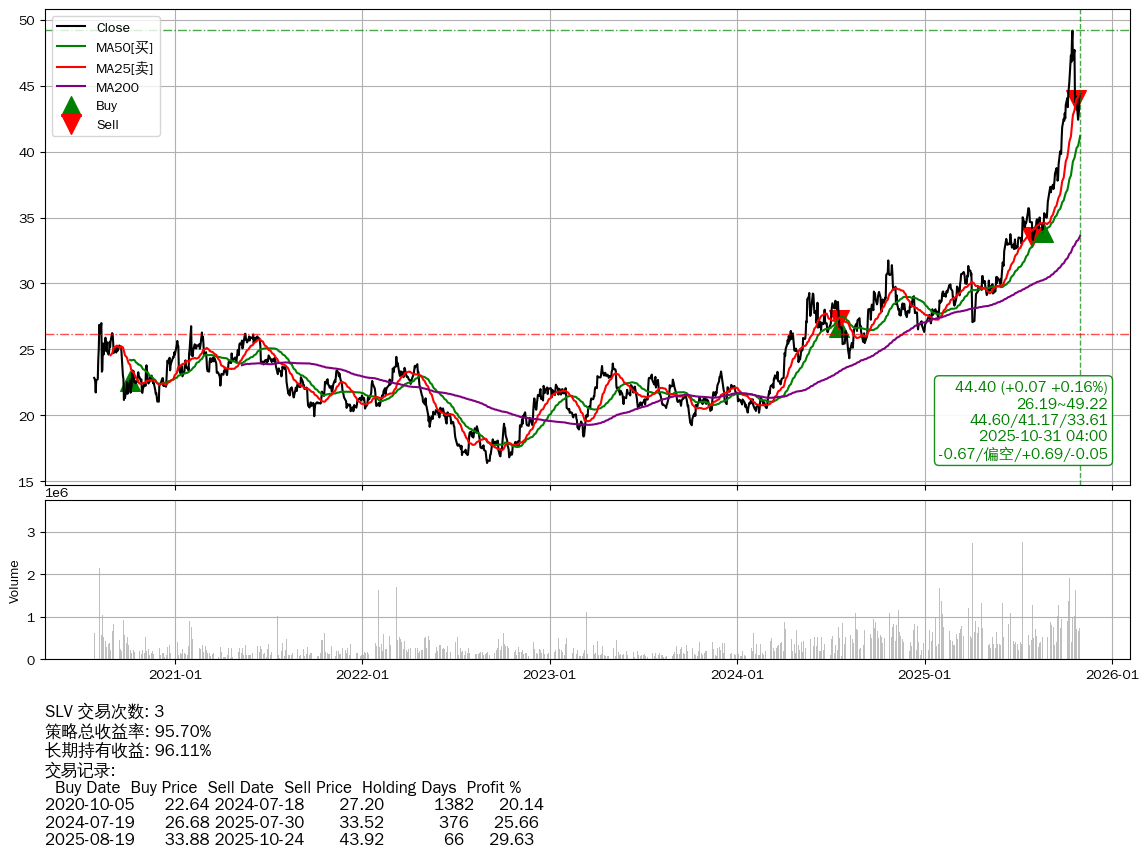Click the Volume axis label
Image resolution: width=1148 pixels, height=857 pixels.
[14, 581]
